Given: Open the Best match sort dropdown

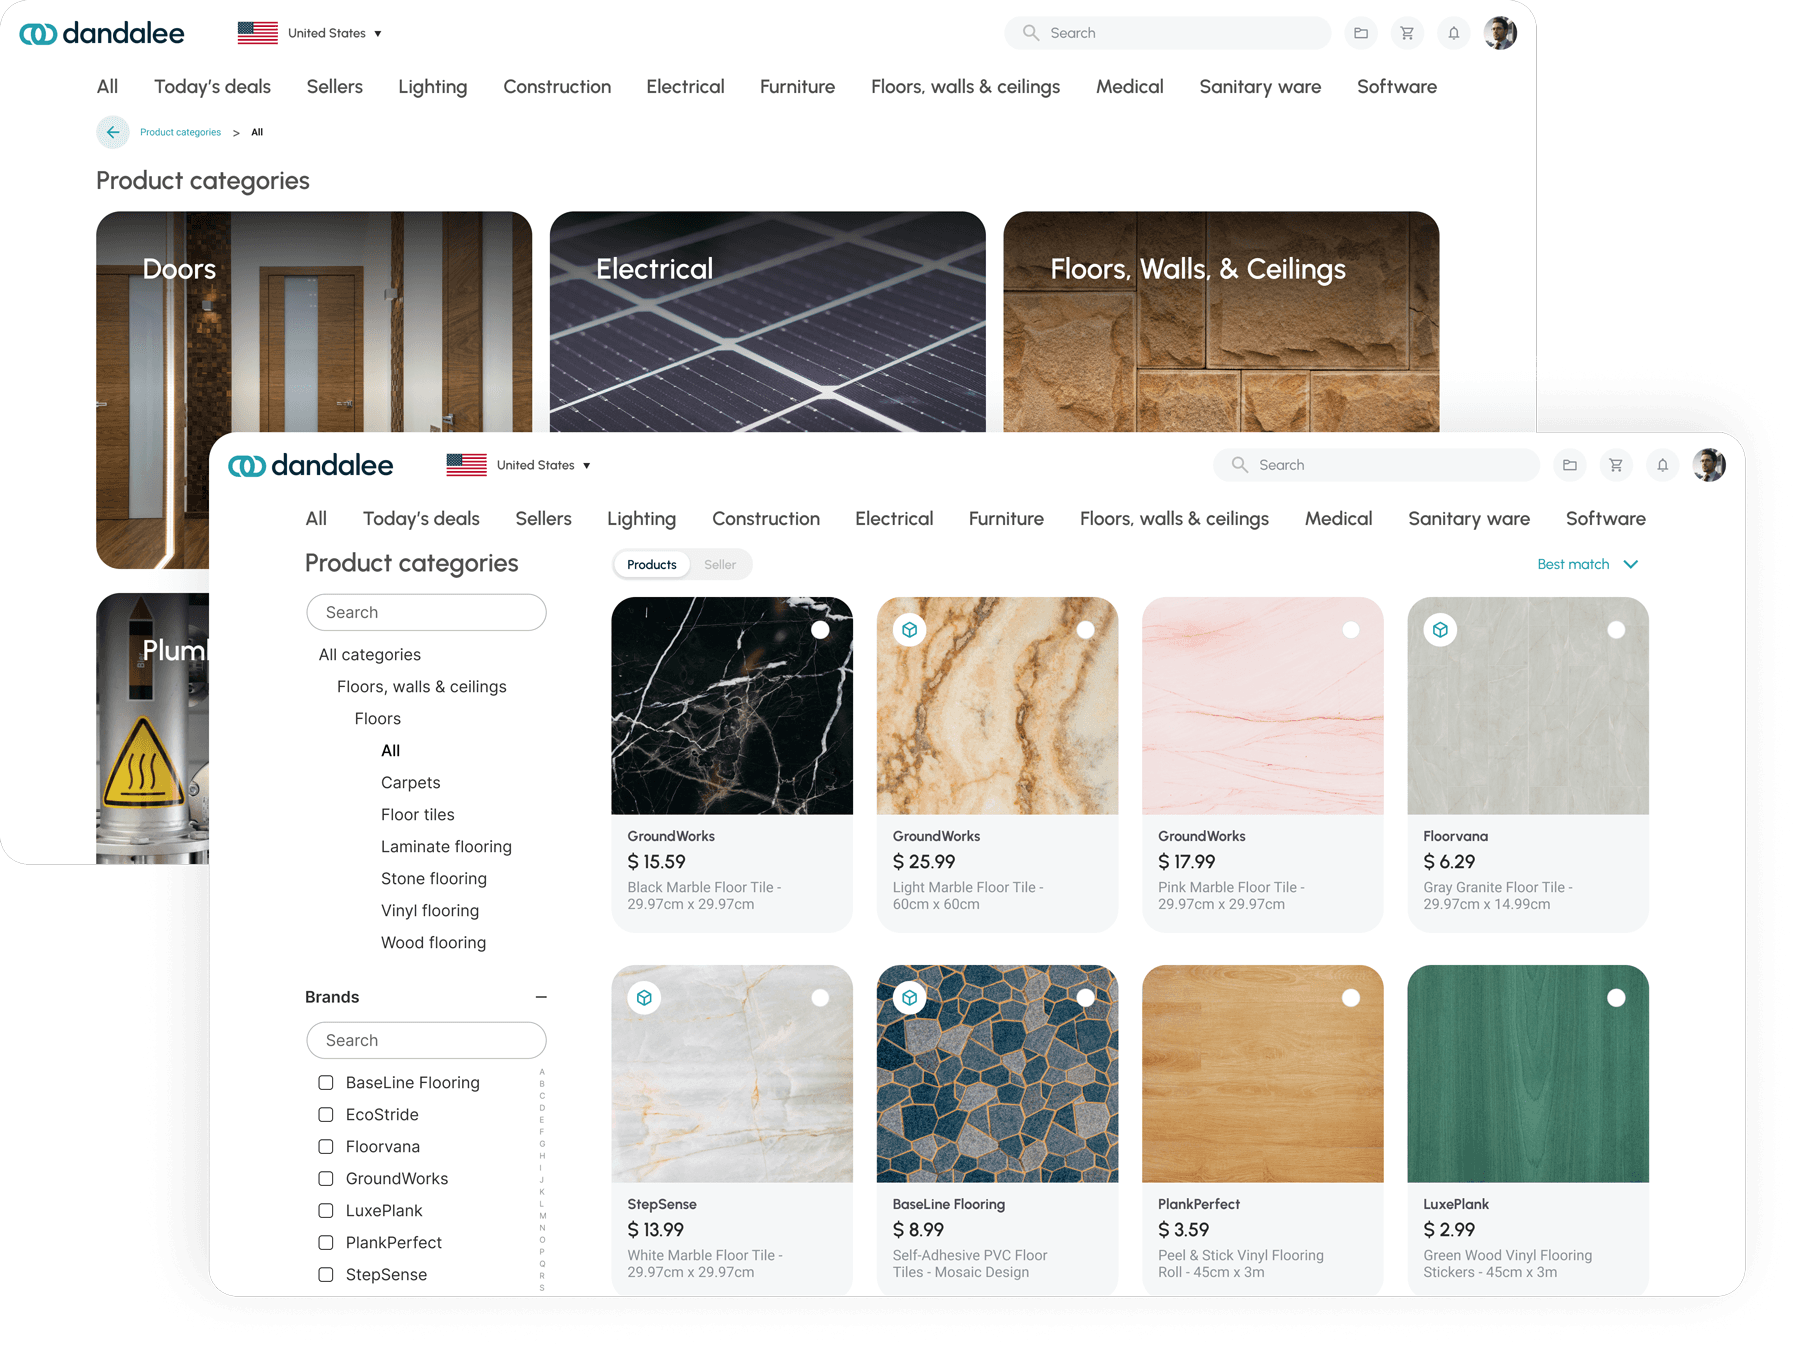Looking at the screenshot, I should tap(1588, 564).
